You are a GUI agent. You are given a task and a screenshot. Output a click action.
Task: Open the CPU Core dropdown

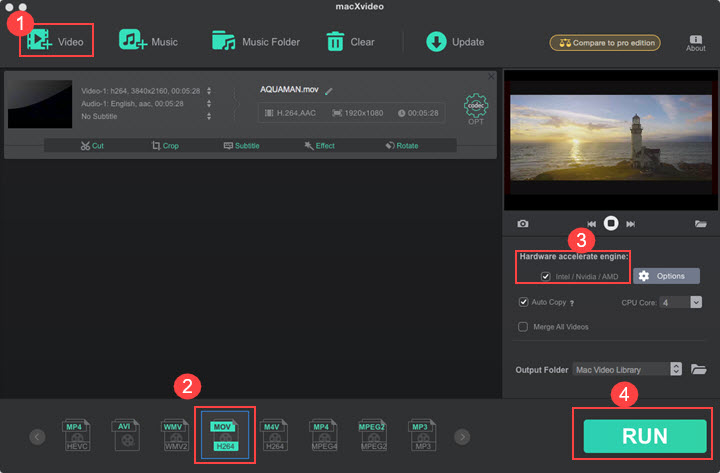click(680, 301)
